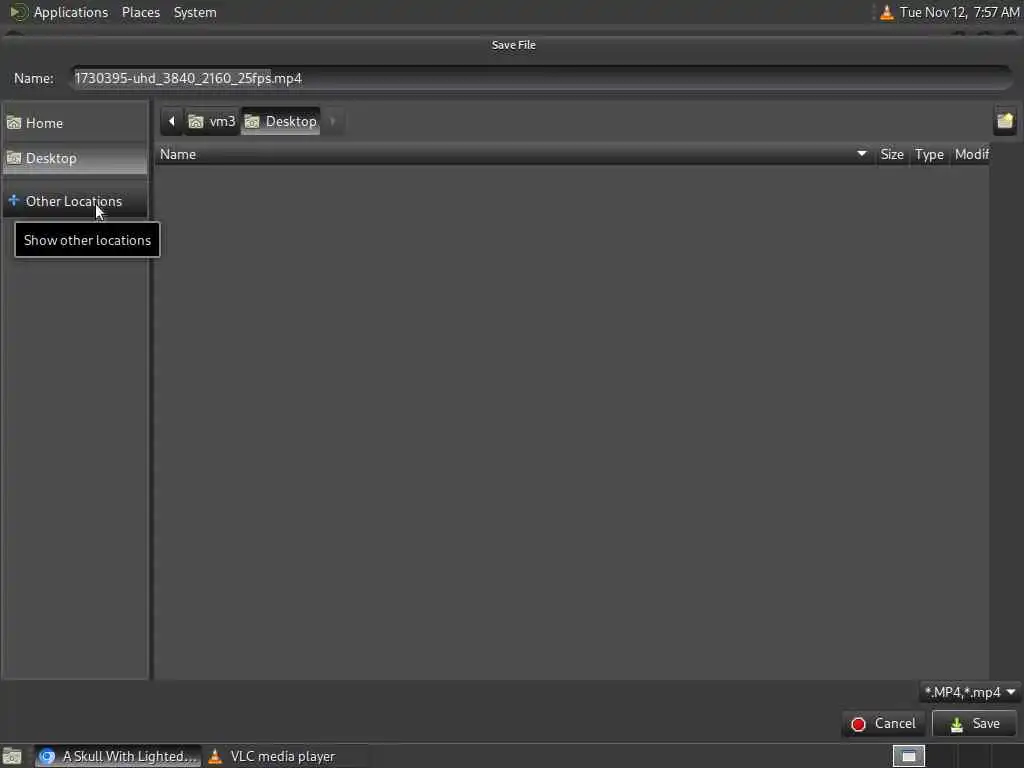The height and width of the screenshot is (768, 1024).
Task: Switch to the A Skull With Lighted... browser window
Action: pos(118,756)
